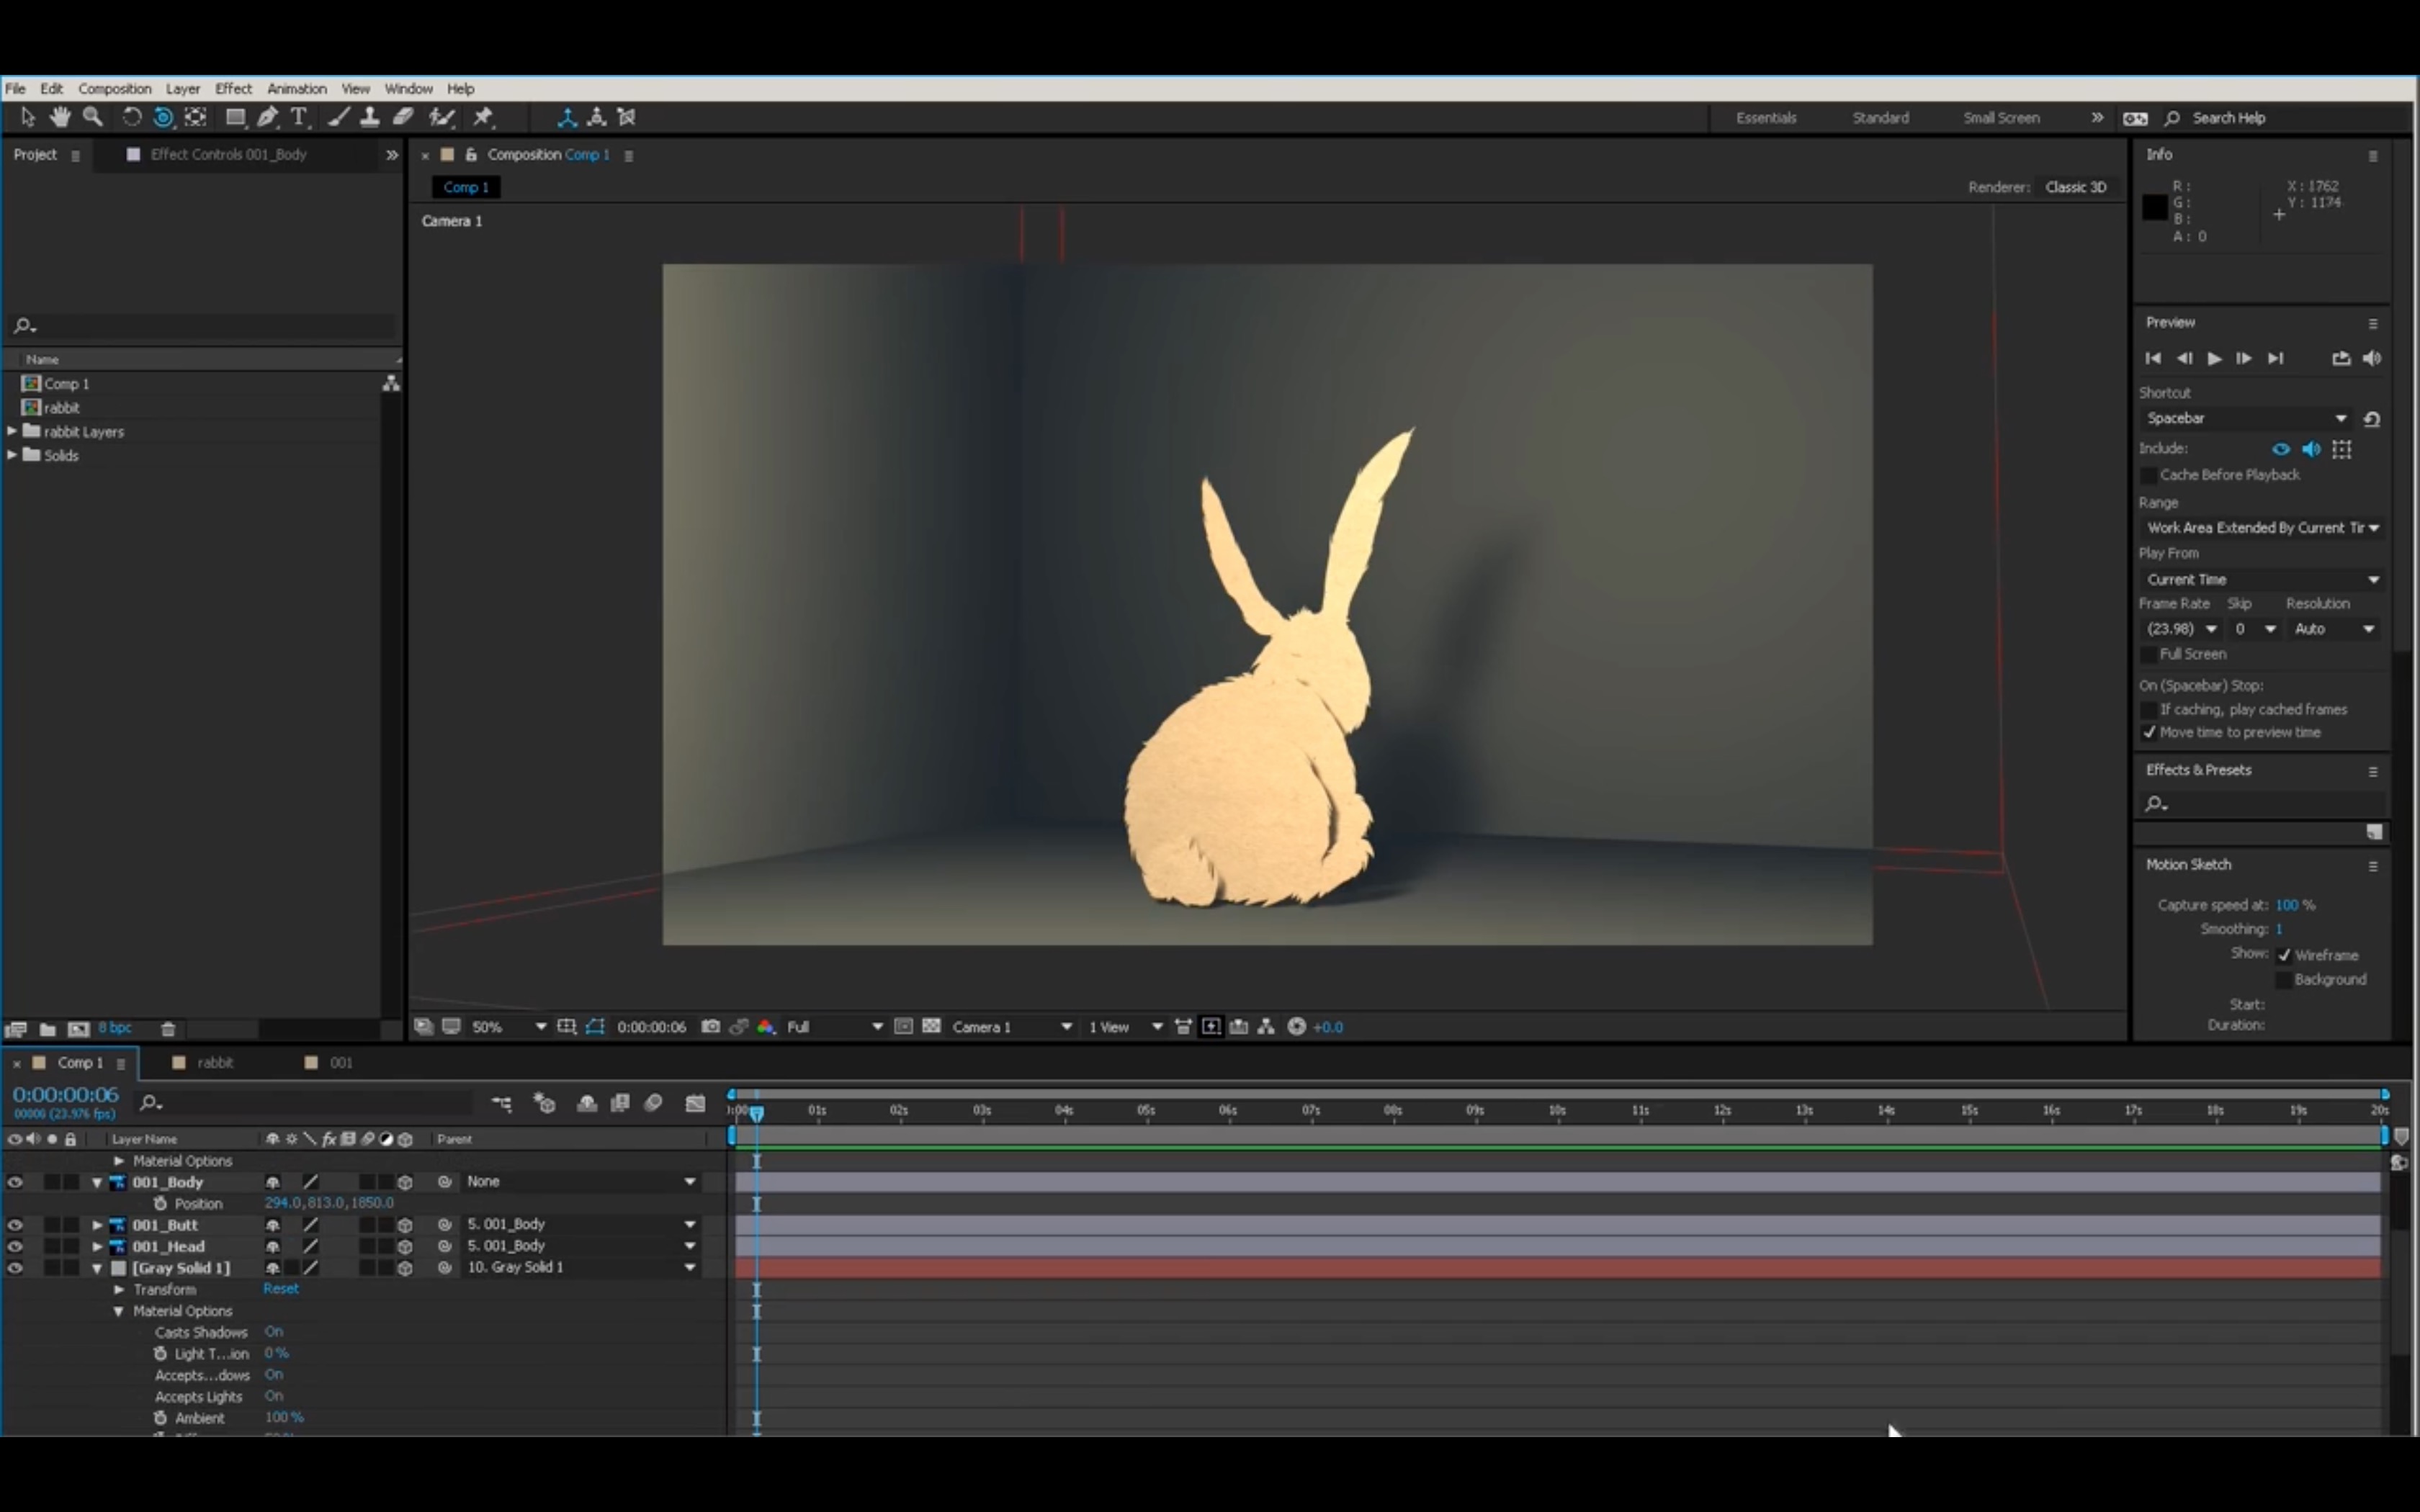Toggle Motion Sketch Wireframe checkbox
Image resolution: width=2420 pixels, height=1512 pixels.
[2284, 955]
